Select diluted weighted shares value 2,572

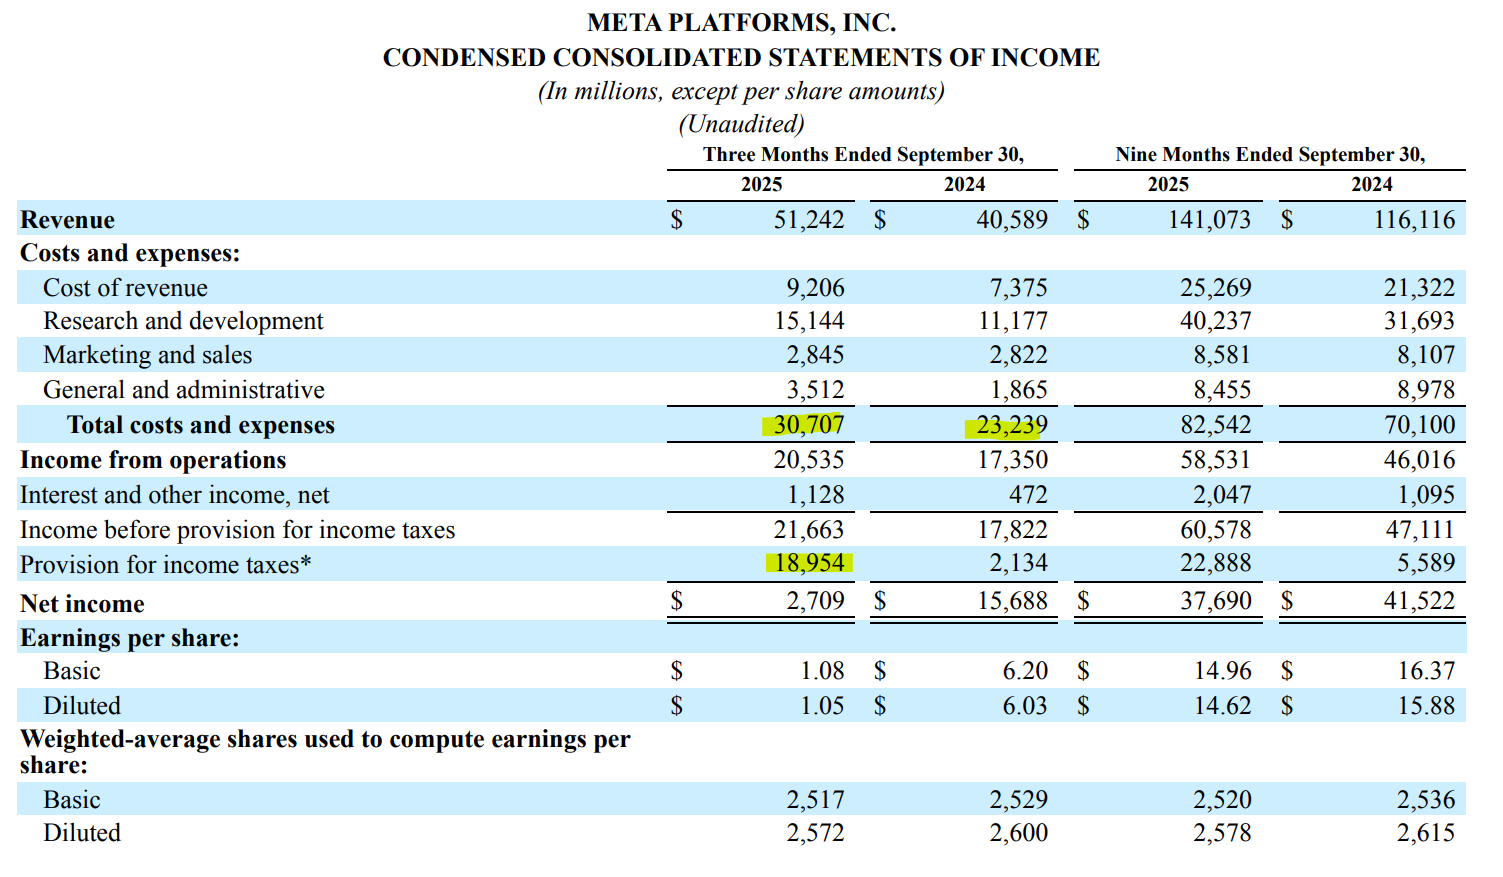[815, 833]
